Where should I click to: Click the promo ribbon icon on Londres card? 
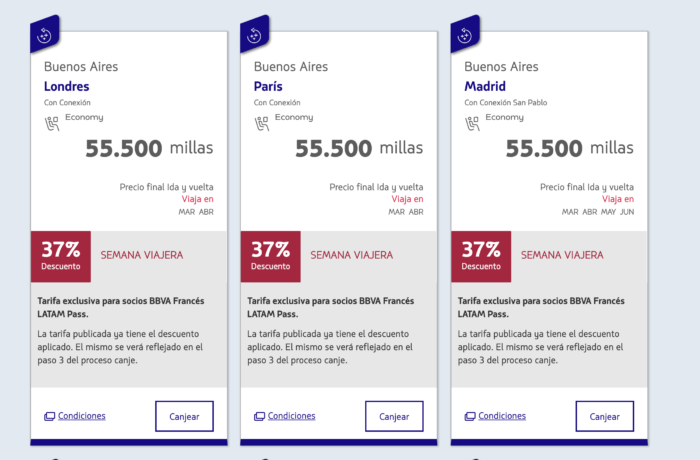tap(45, 35)
